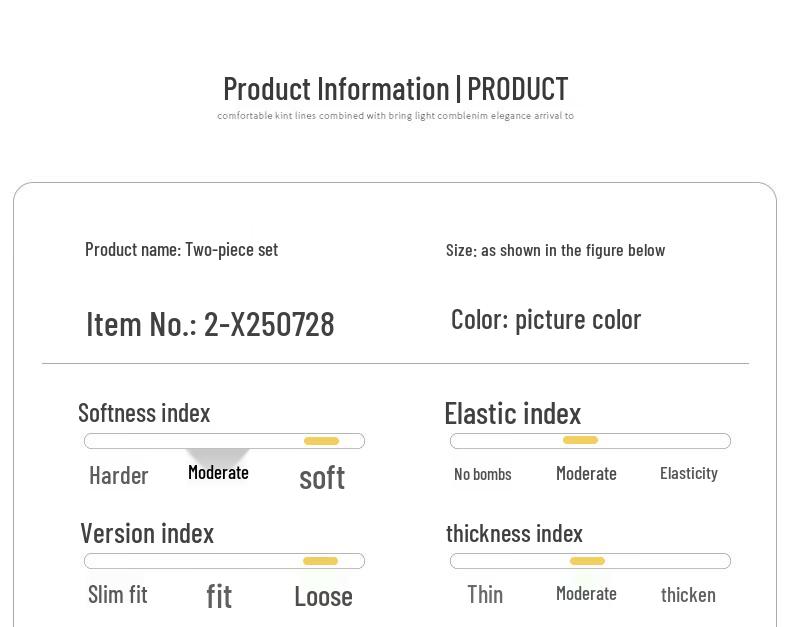This screenshot has width=790, height=627.
Task: Click the Version index slider bar
Action: pos(224,561)
